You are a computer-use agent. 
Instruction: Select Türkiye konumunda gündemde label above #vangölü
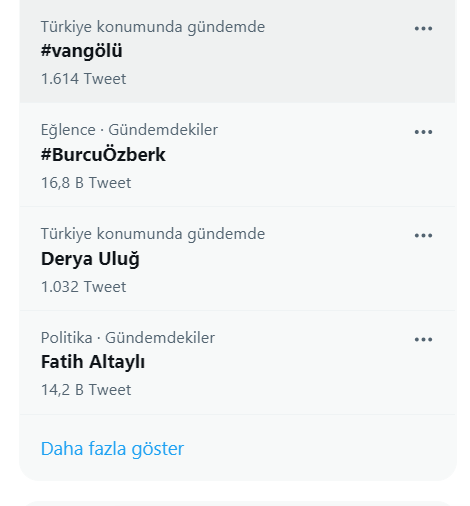click(153, 27)
